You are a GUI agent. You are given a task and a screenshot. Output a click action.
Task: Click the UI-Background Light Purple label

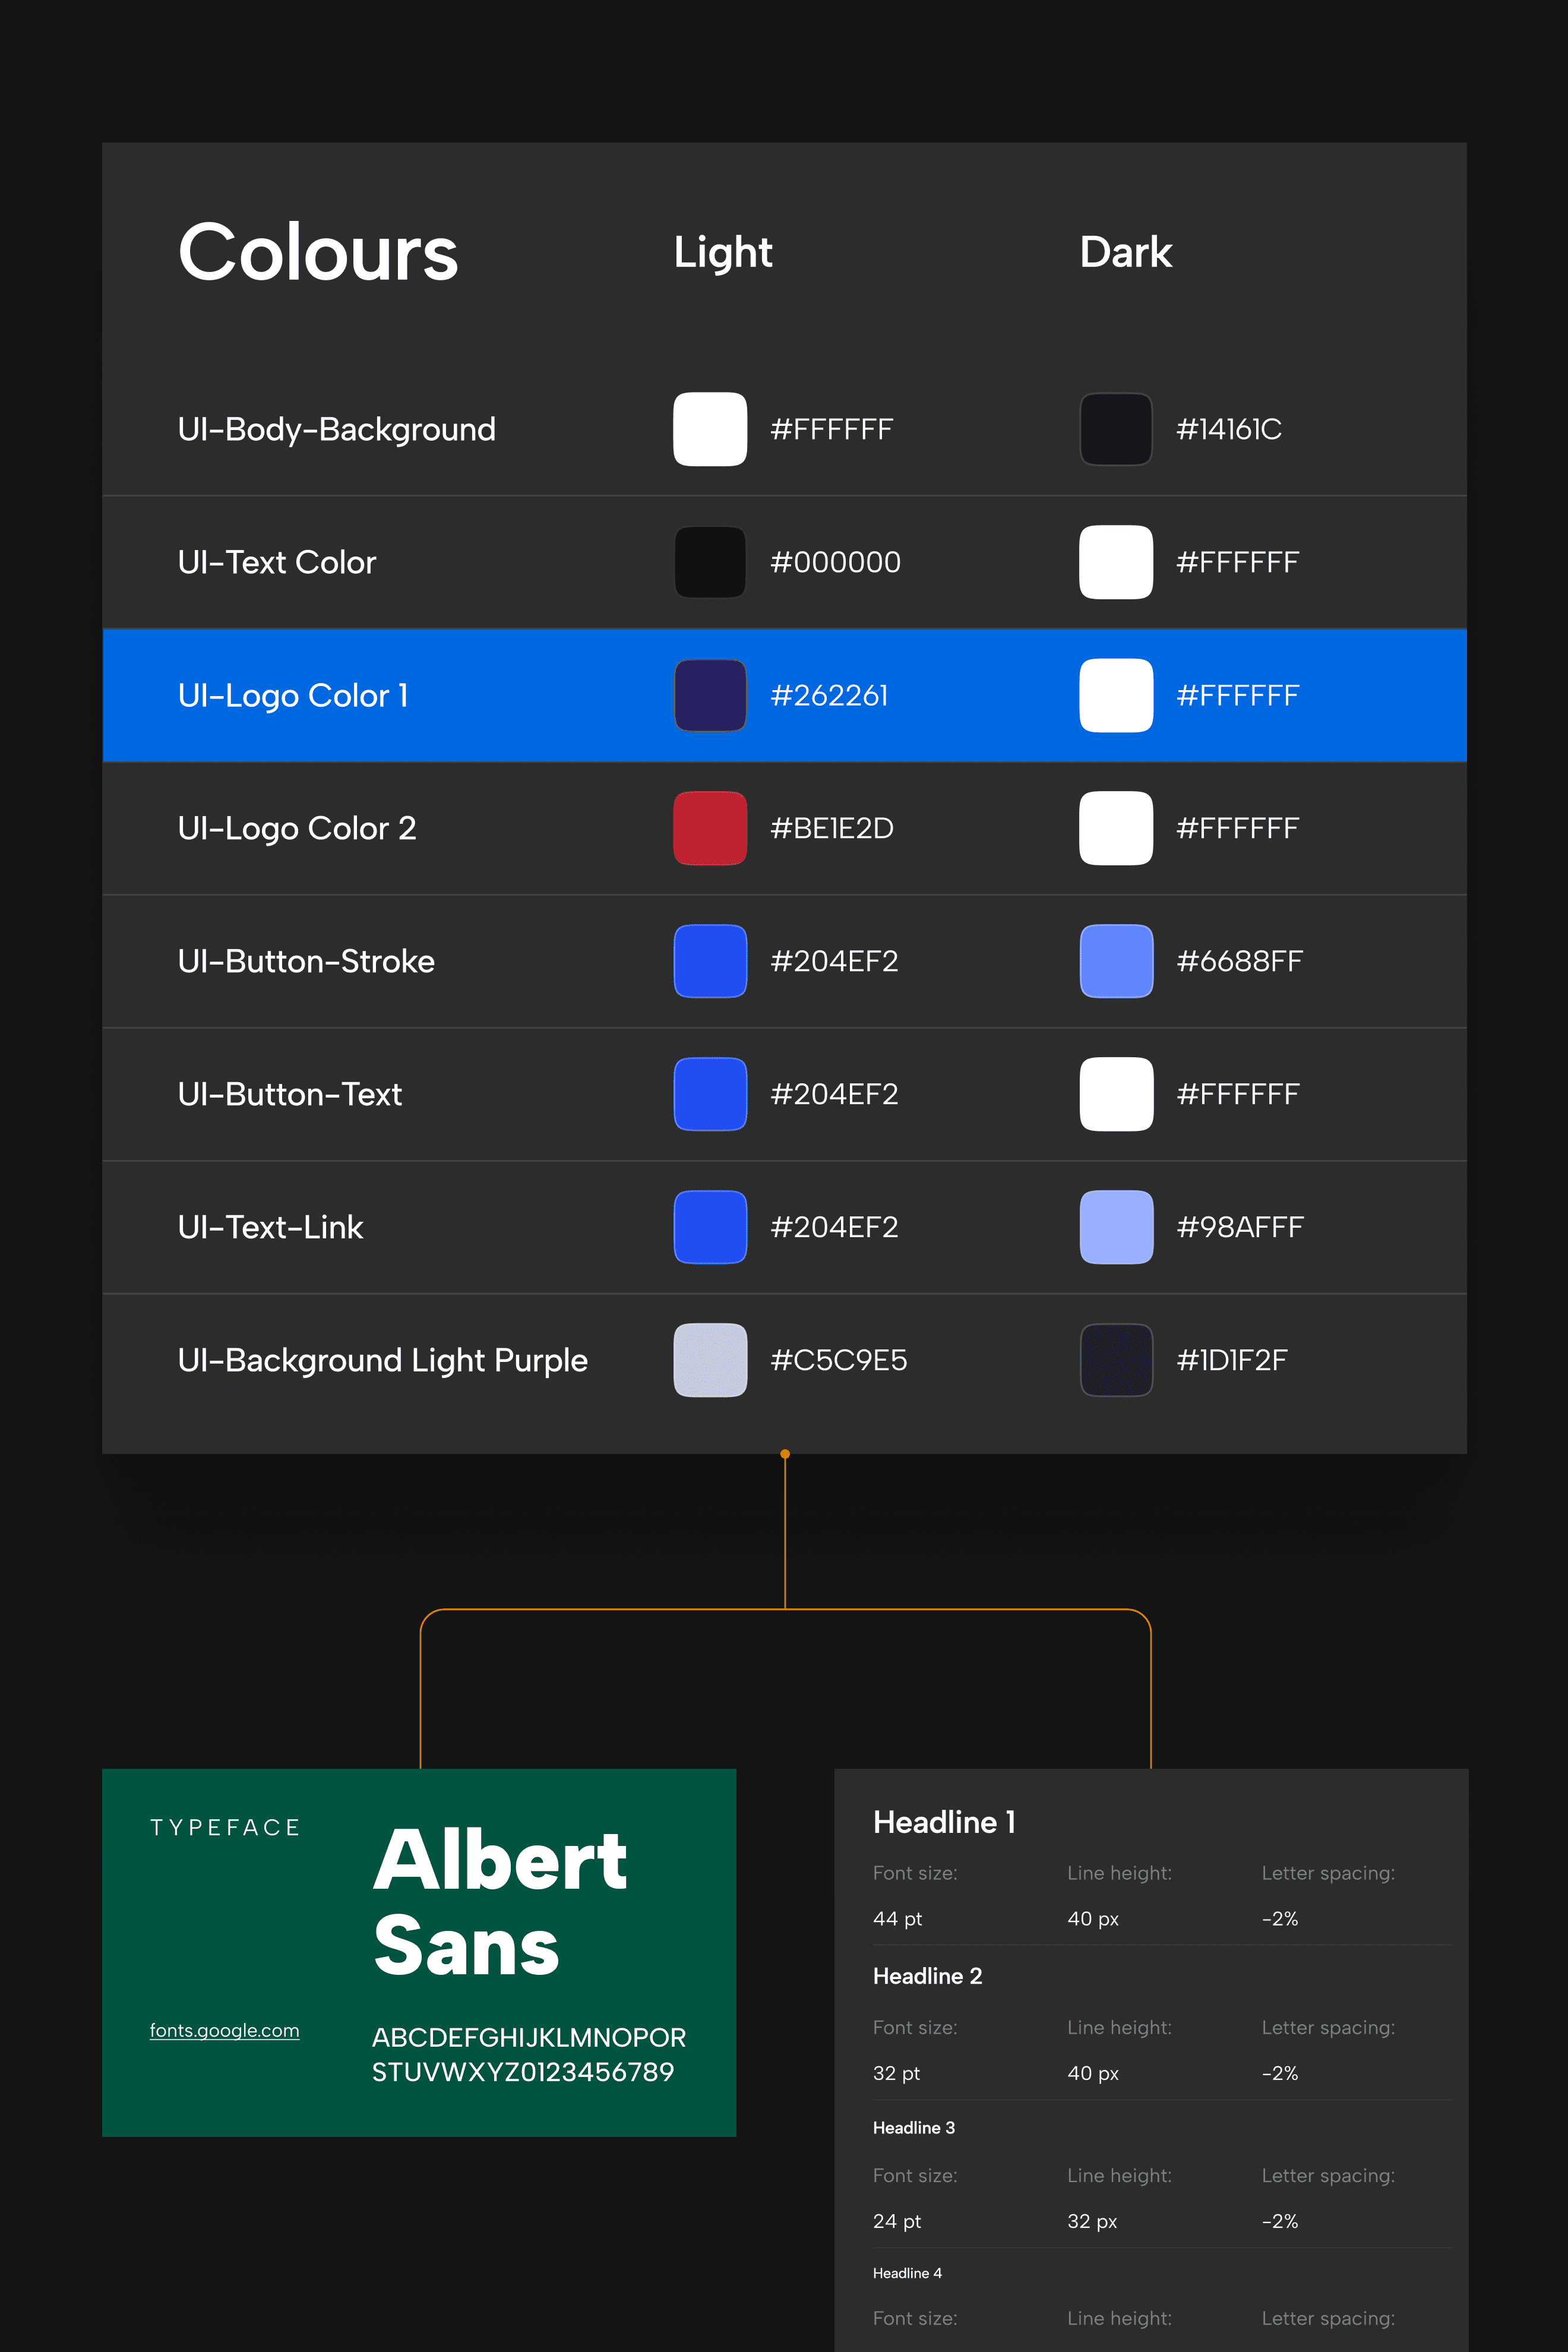(x=382, y=1360)
